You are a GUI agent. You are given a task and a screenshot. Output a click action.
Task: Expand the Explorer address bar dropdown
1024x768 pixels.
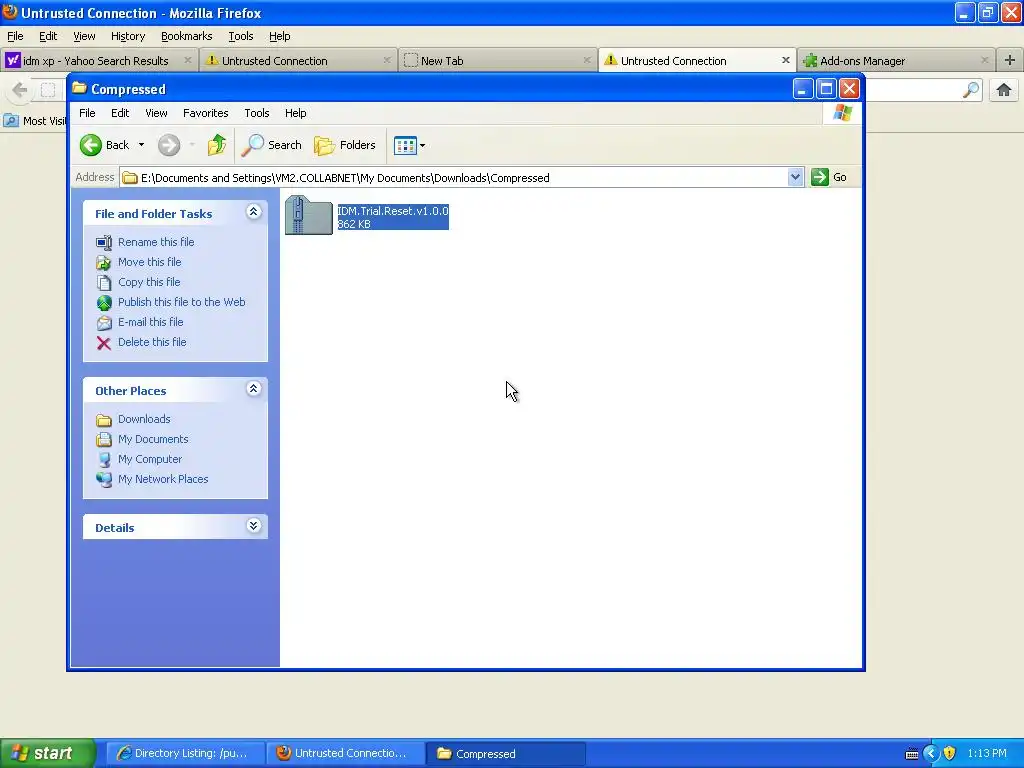pos(795,177)
